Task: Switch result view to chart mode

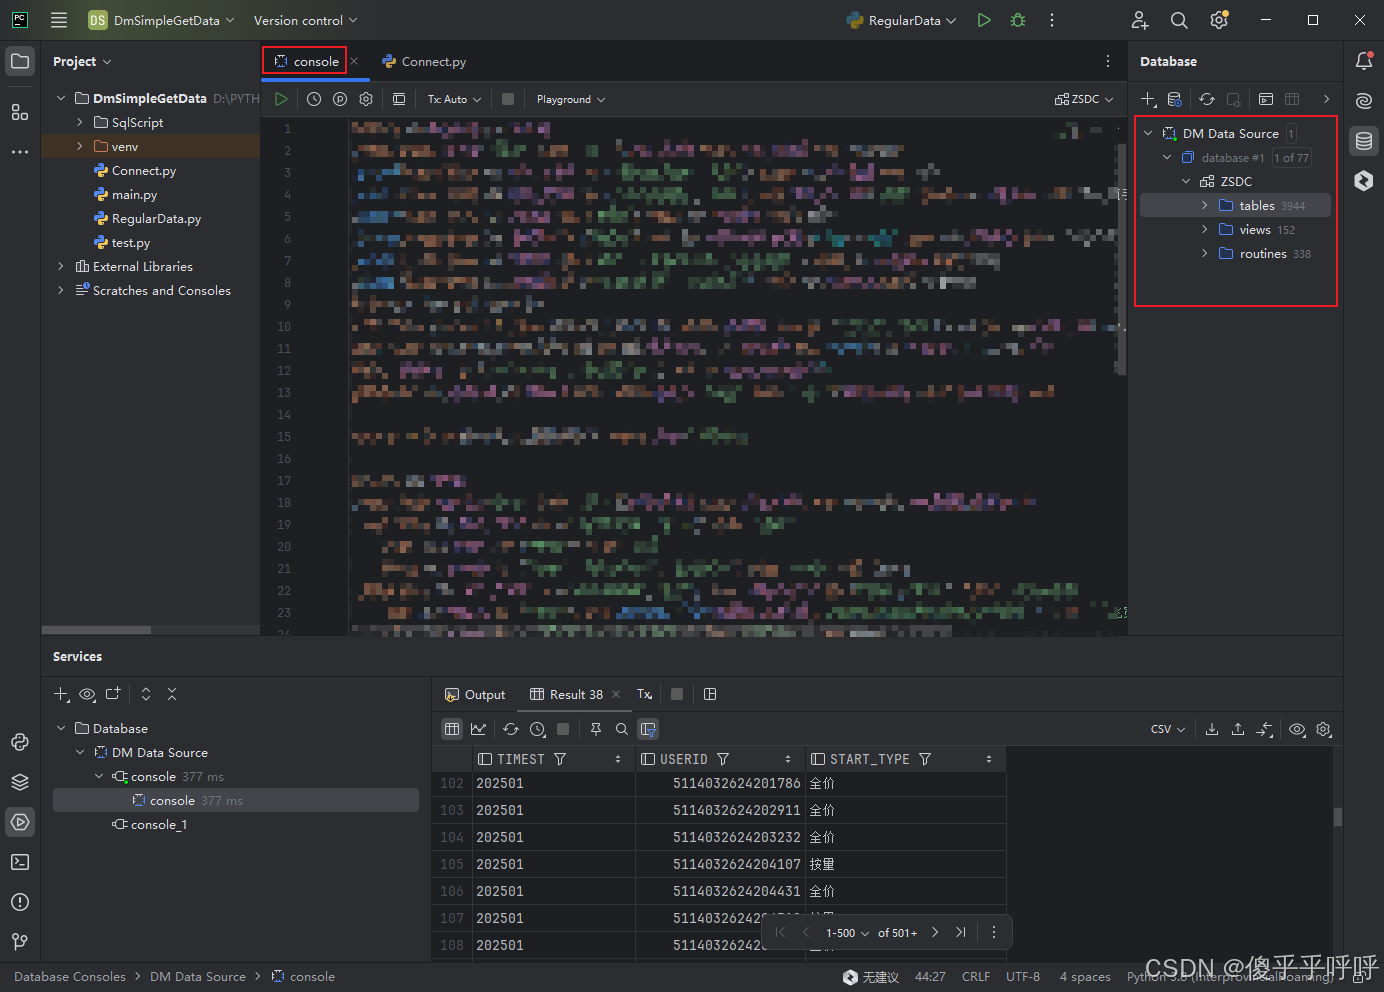Action: 477,729
